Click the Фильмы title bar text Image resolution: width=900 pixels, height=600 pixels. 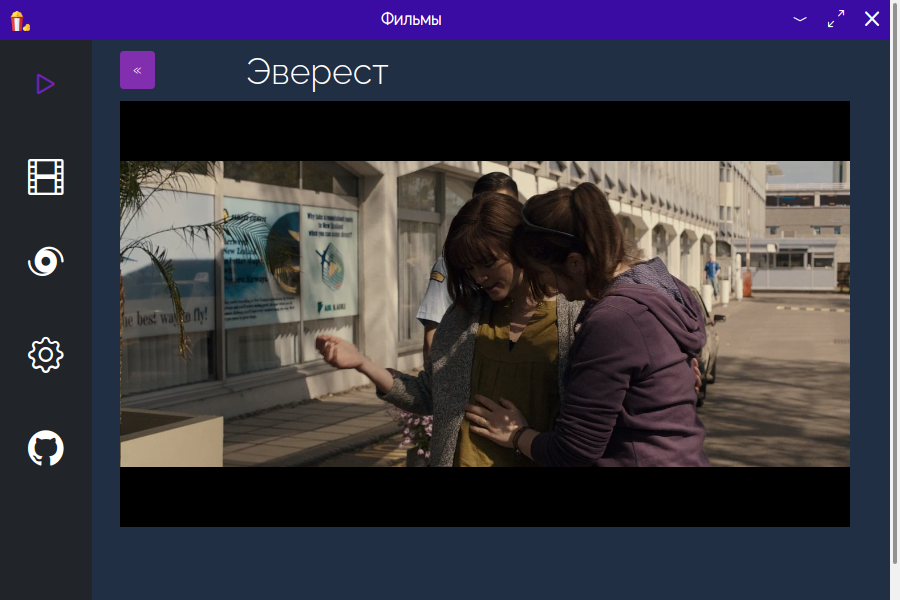[411, 19]
